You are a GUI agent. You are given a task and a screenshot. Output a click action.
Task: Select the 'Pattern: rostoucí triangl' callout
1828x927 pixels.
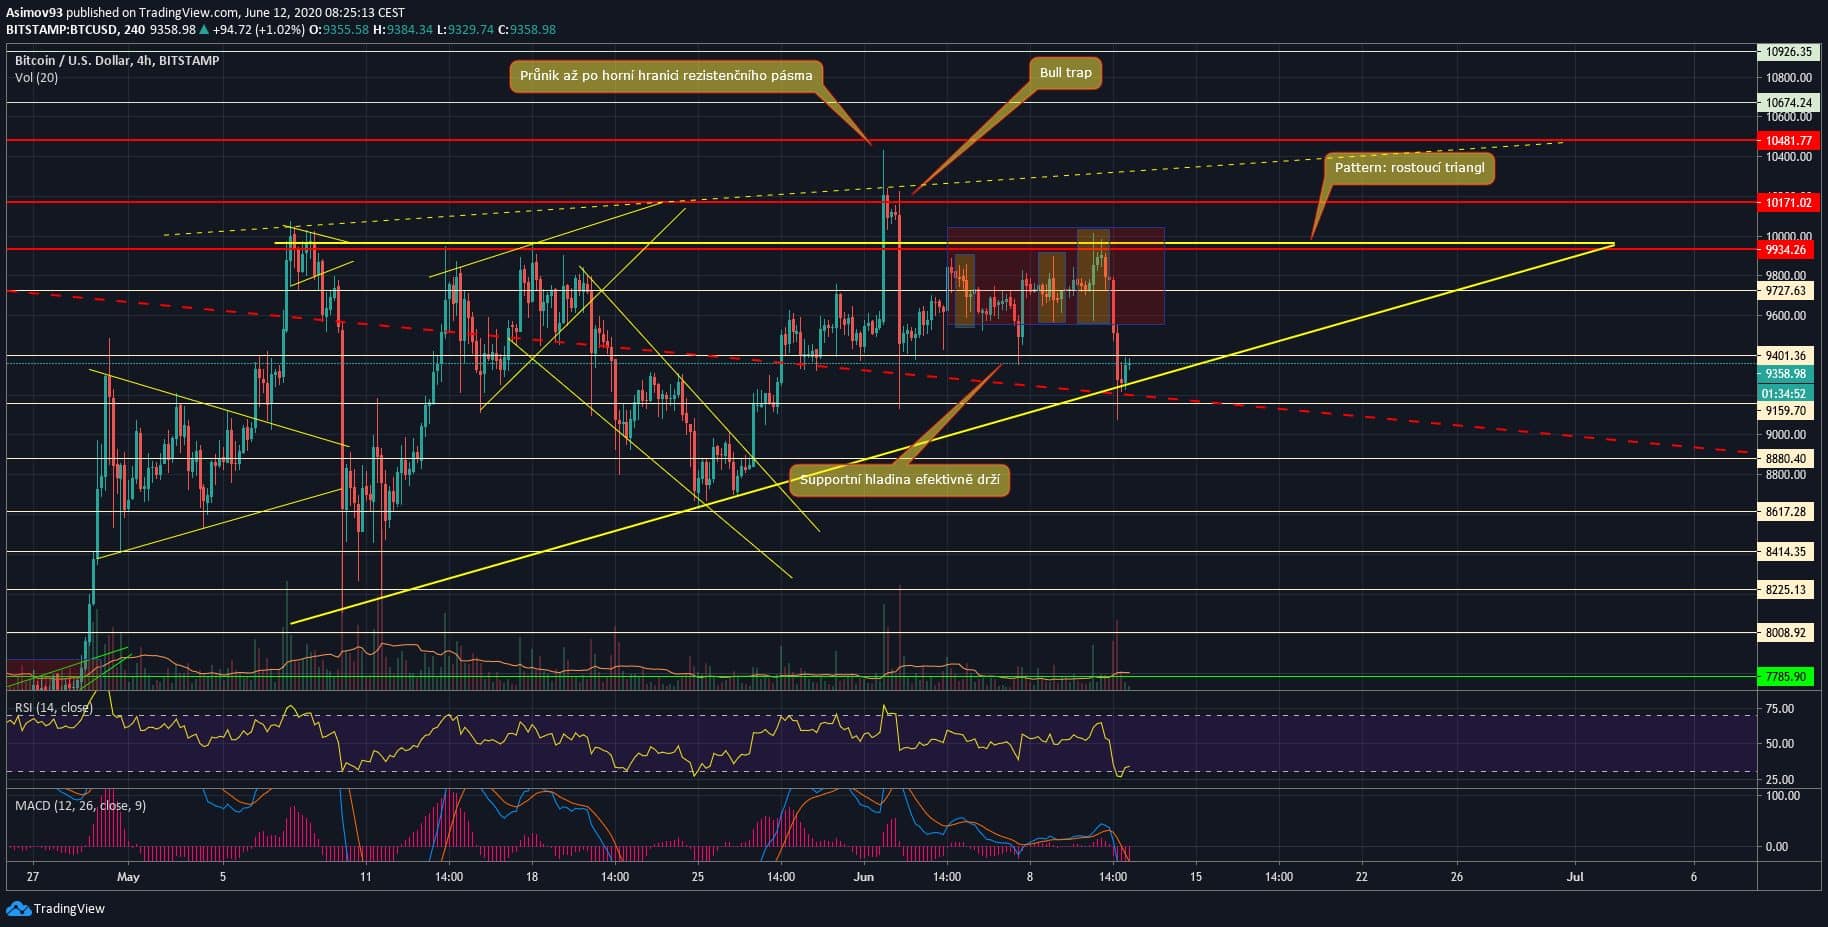tap(1409, 168)
